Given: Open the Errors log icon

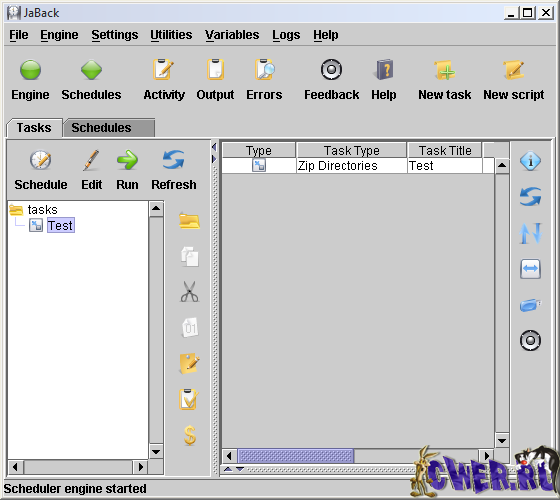Looking at the screenshot, I should click(264, 70).
